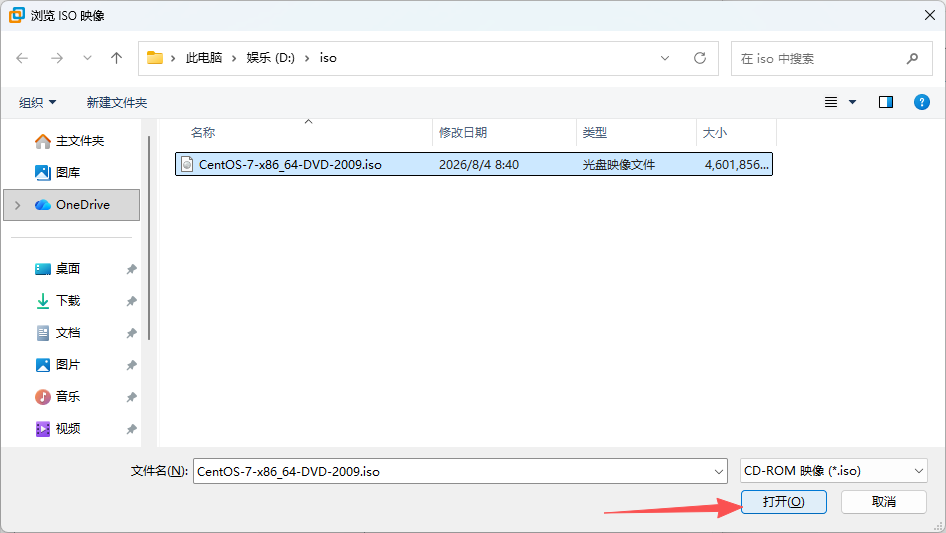Go up one folder level

(x=116, y=58)
